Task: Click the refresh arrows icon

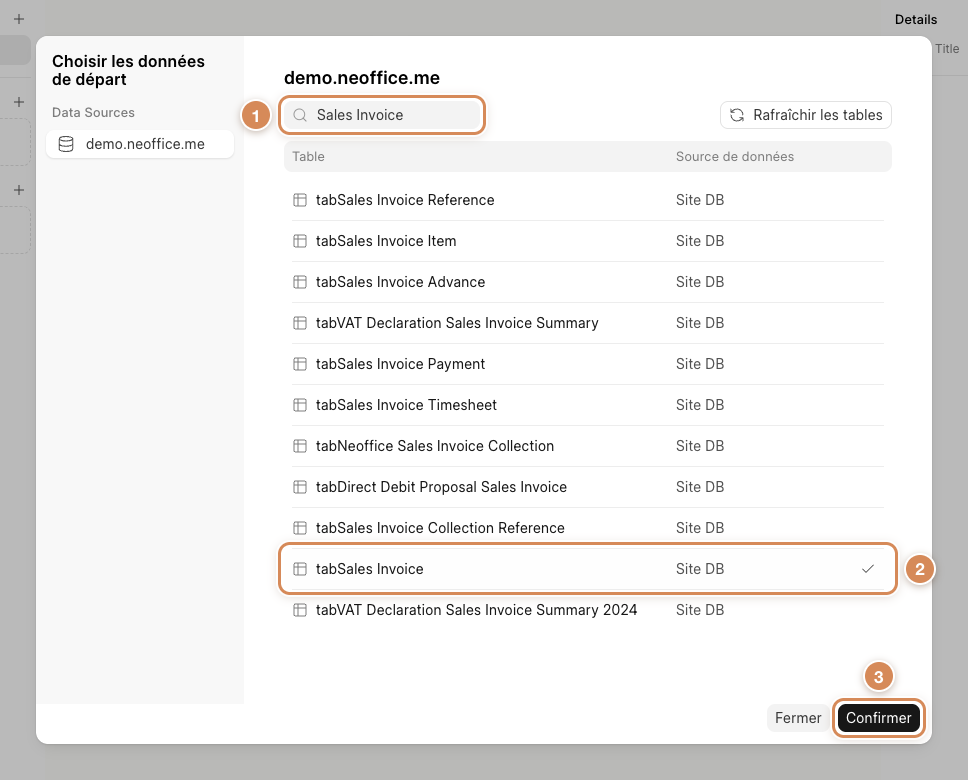Action: point(737,115)
